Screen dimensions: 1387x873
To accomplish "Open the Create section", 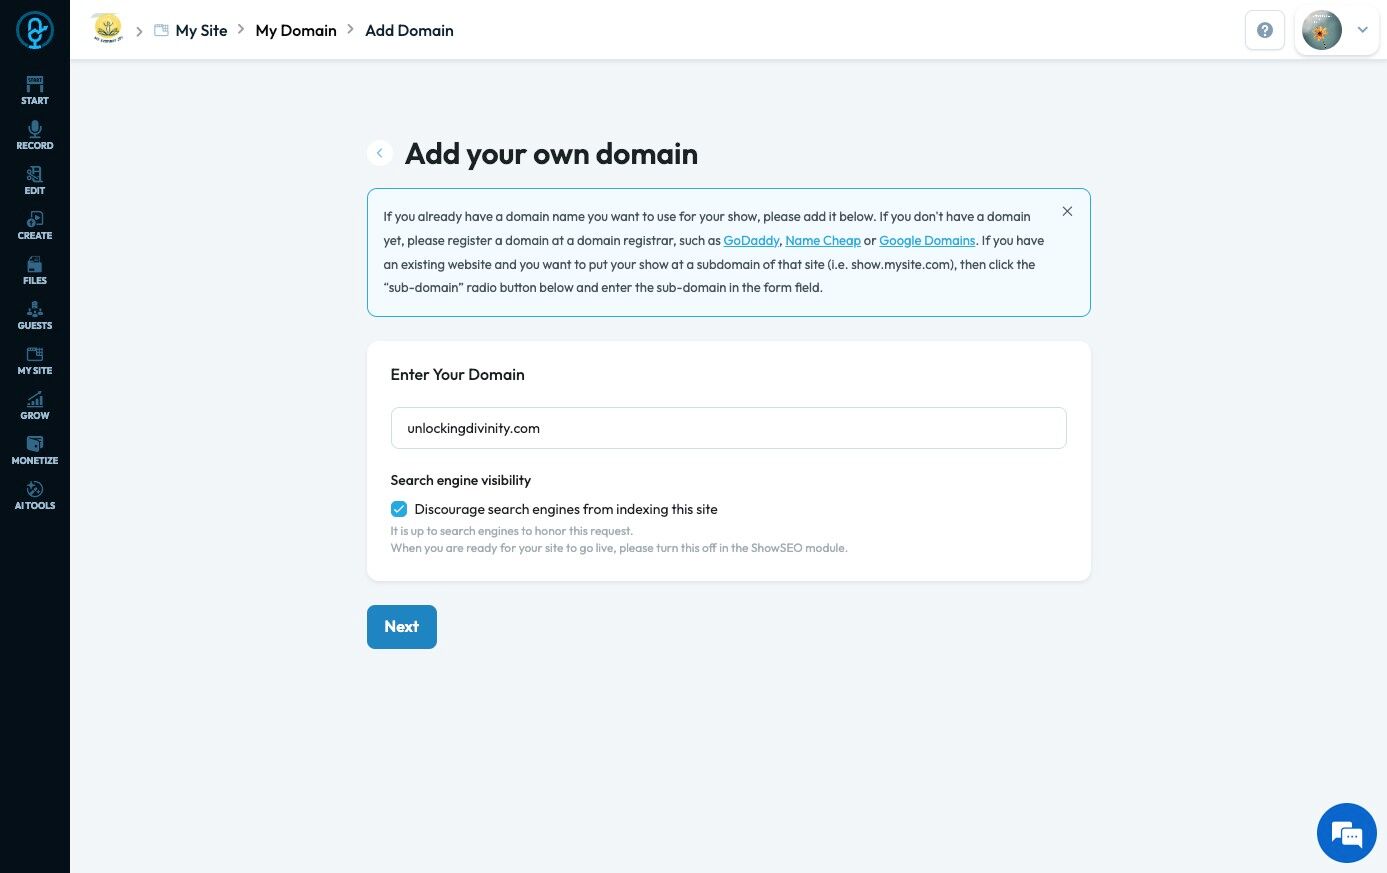I will 35,225.
